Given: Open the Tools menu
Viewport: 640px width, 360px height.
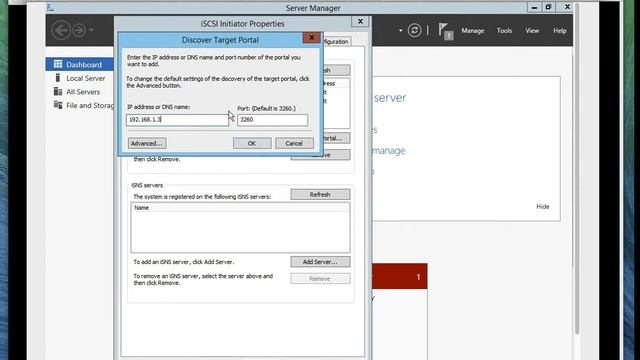Looking at the screenshot, I should click(504, 31).
